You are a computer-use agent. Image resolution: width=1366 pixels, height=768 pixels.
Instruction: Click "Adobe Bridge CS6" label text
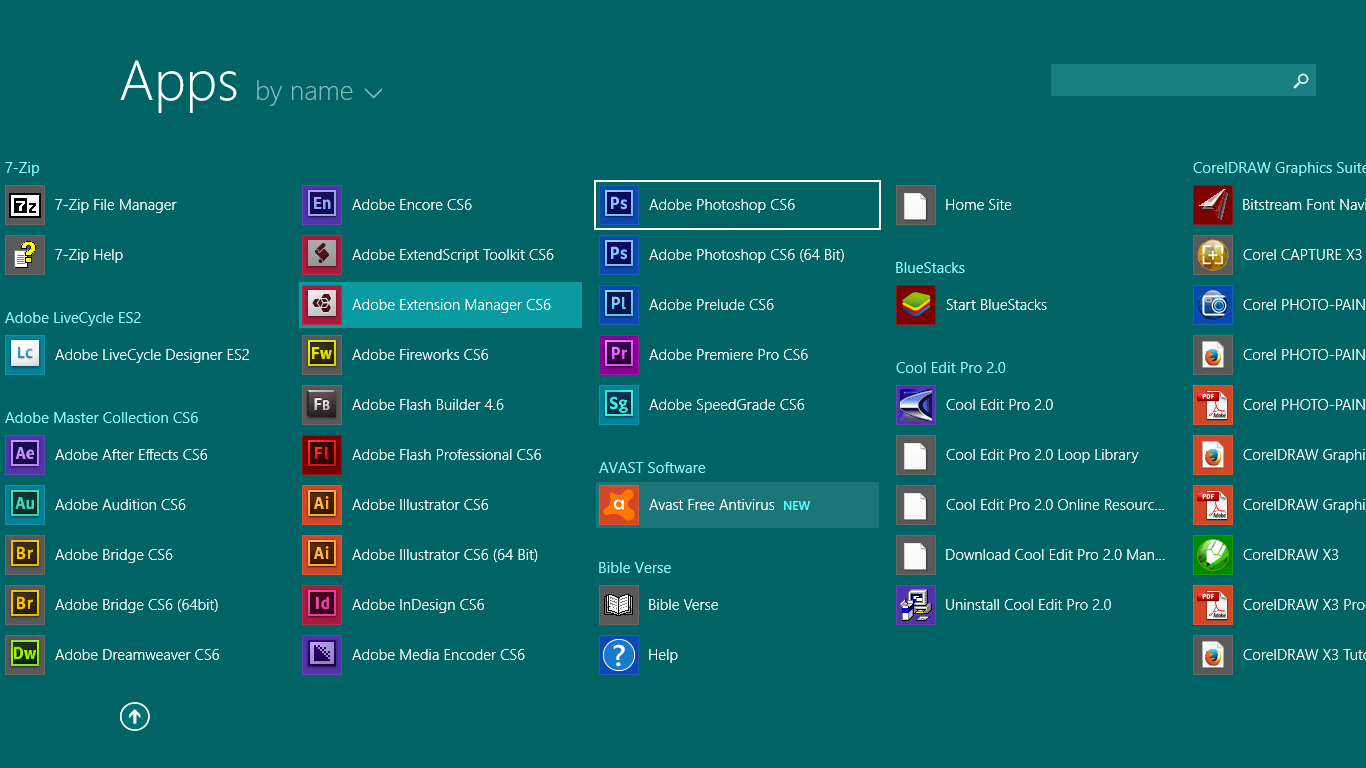click(114, 555)
